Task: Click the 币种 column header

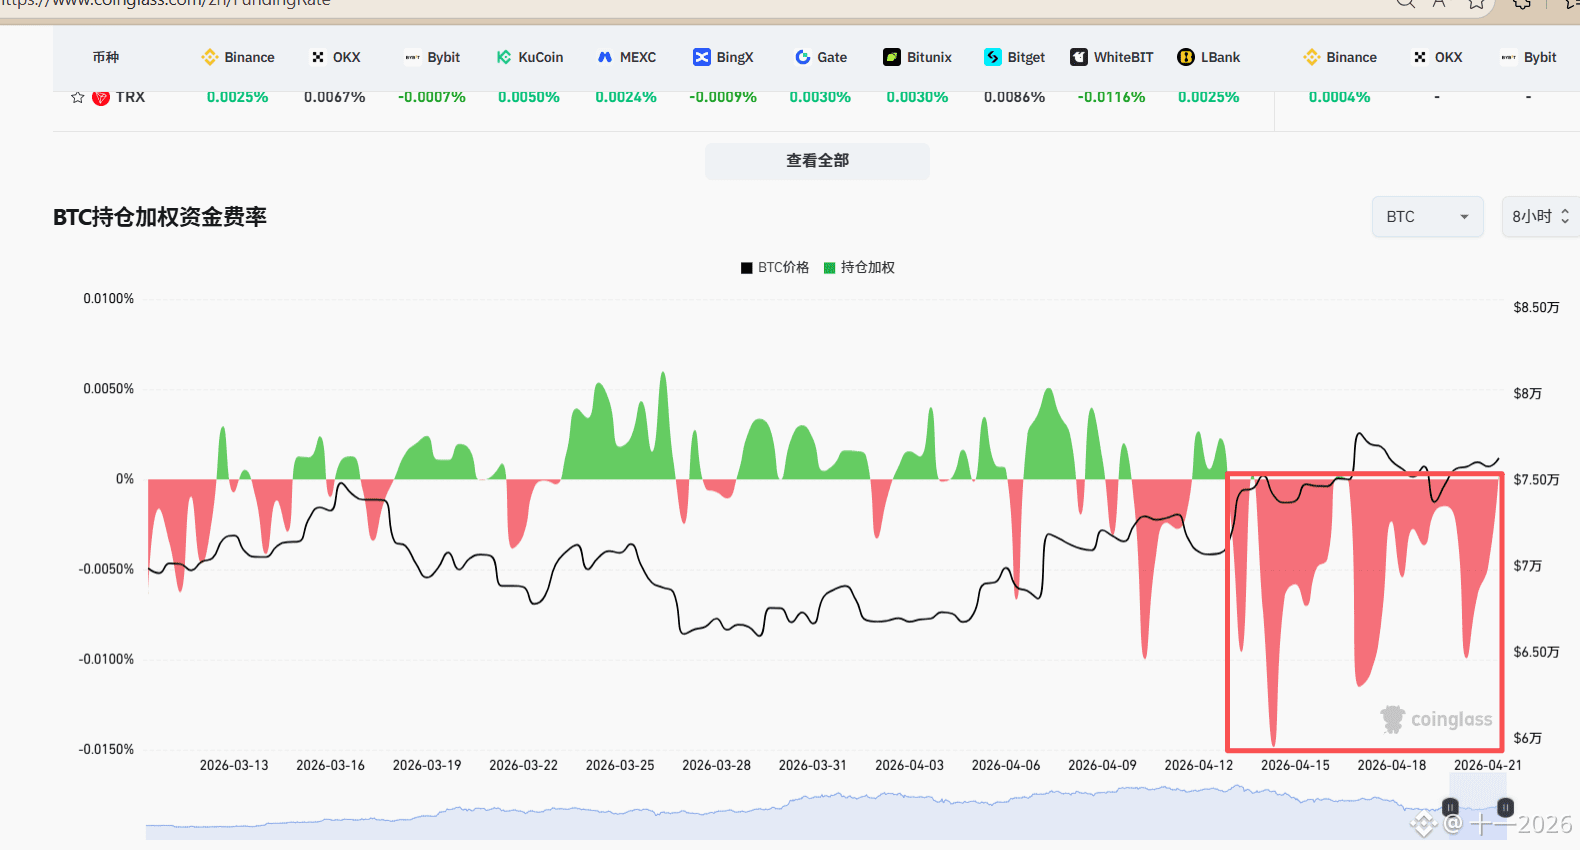Action: pos(106,57)
